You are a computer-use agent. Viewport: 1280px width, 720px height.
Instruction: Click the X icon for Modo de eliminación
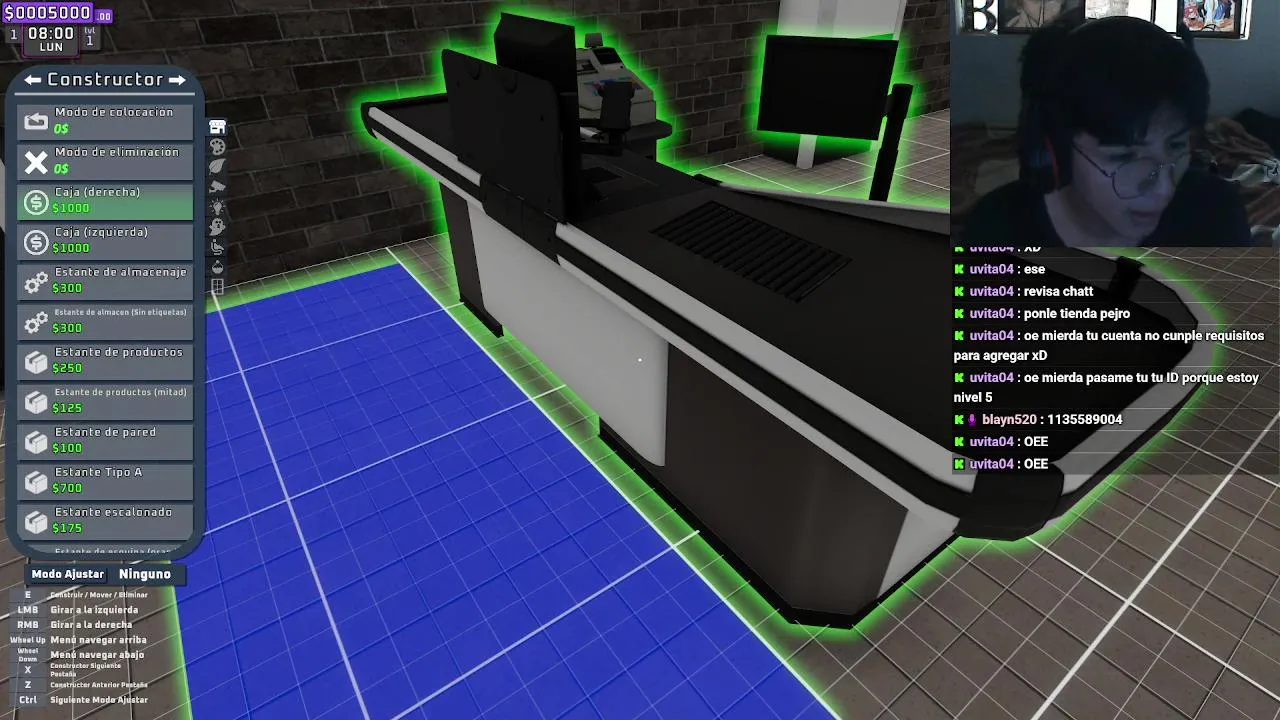click(x=36, y=162)
